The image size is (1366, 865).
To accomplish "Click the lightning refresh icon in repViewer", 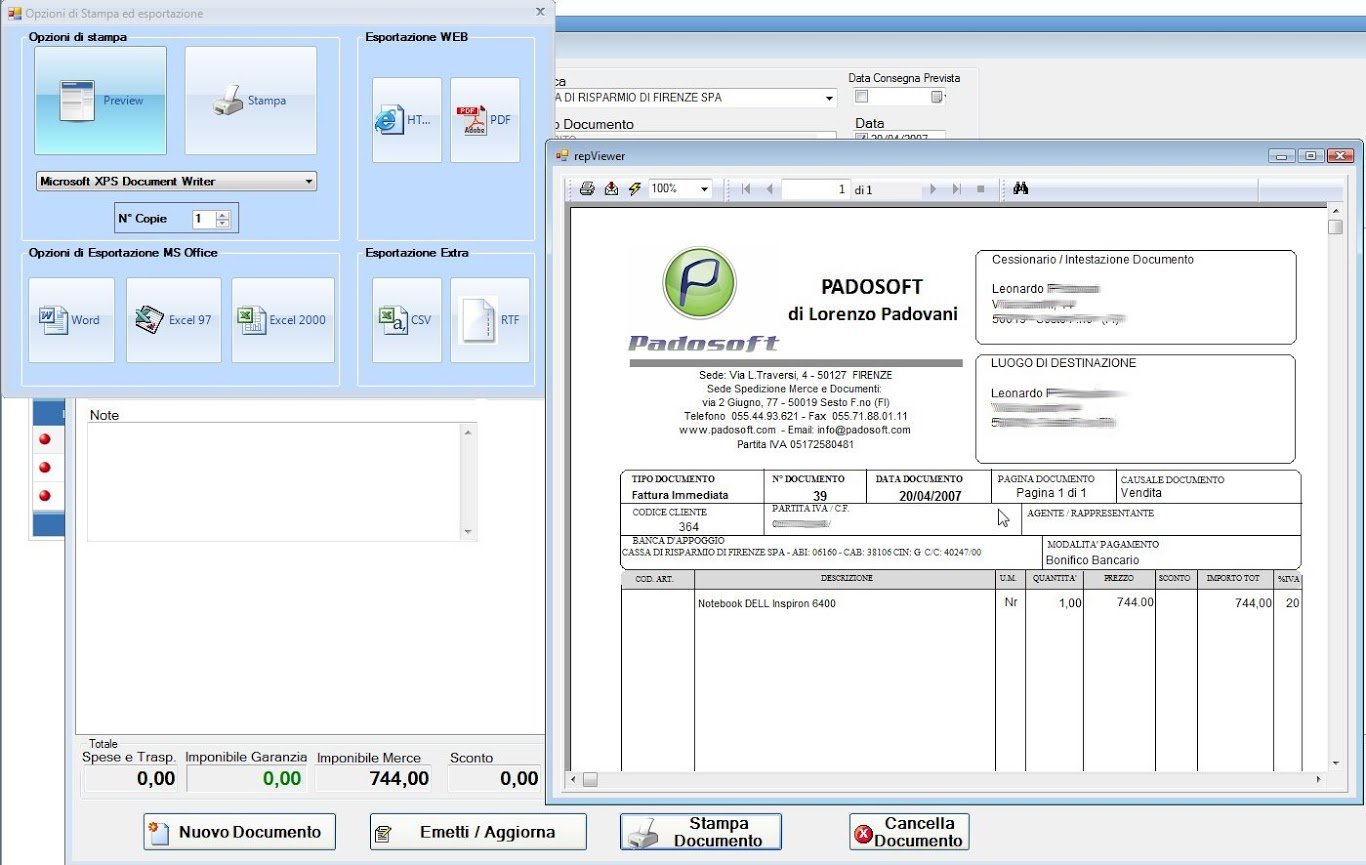I will 634,189.
